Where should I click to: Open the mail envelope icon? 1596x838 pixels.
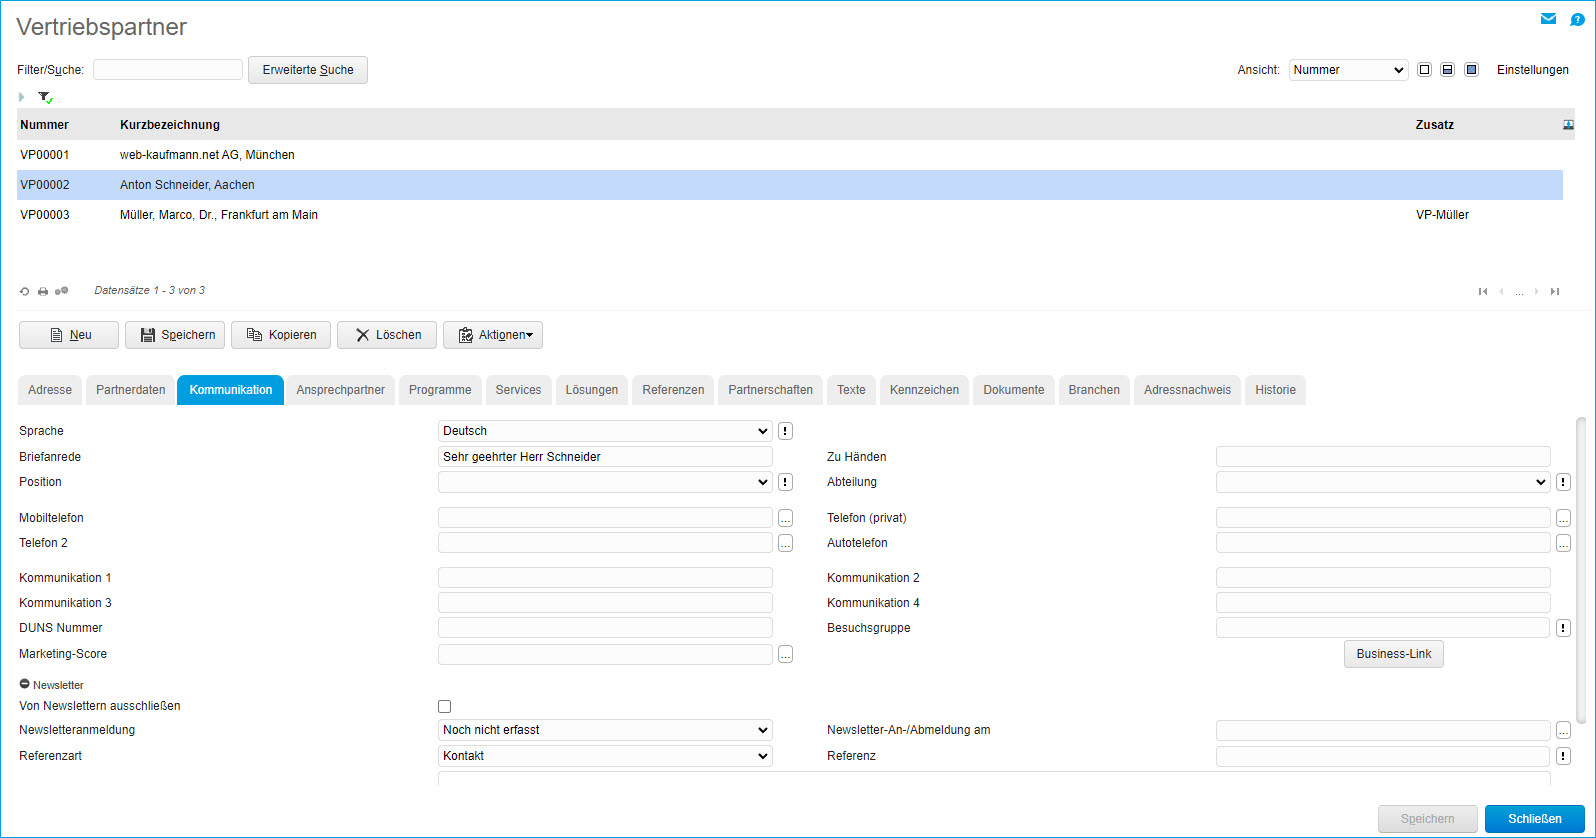1548,19
